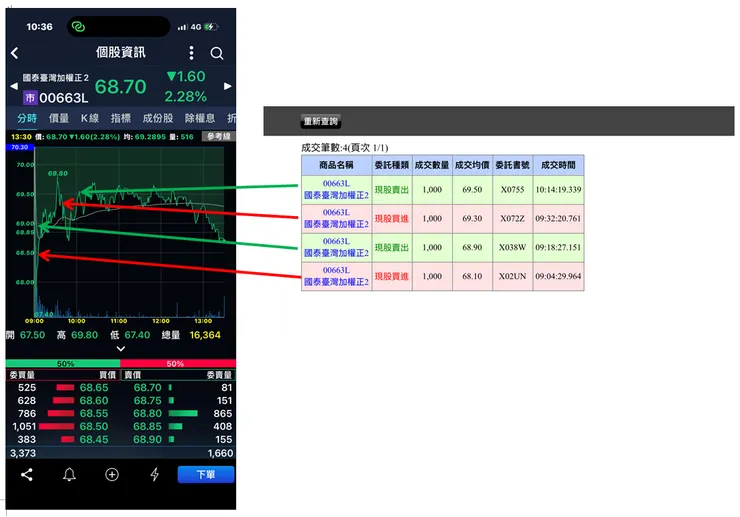The image size is (740, 517).
Task: Tap total ask volume 1,660
Action: point(220,453)
